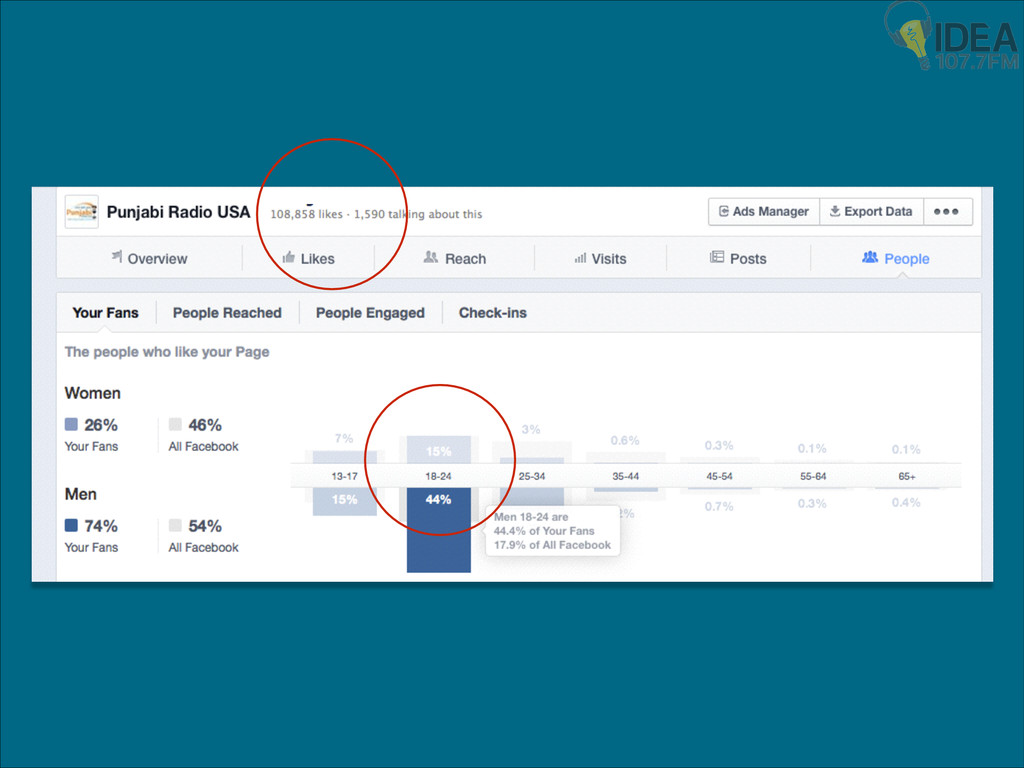This screenshot has width=1024, height=768.
Task: Click the Women Your Fans color swatch
Action: [71, 424]
